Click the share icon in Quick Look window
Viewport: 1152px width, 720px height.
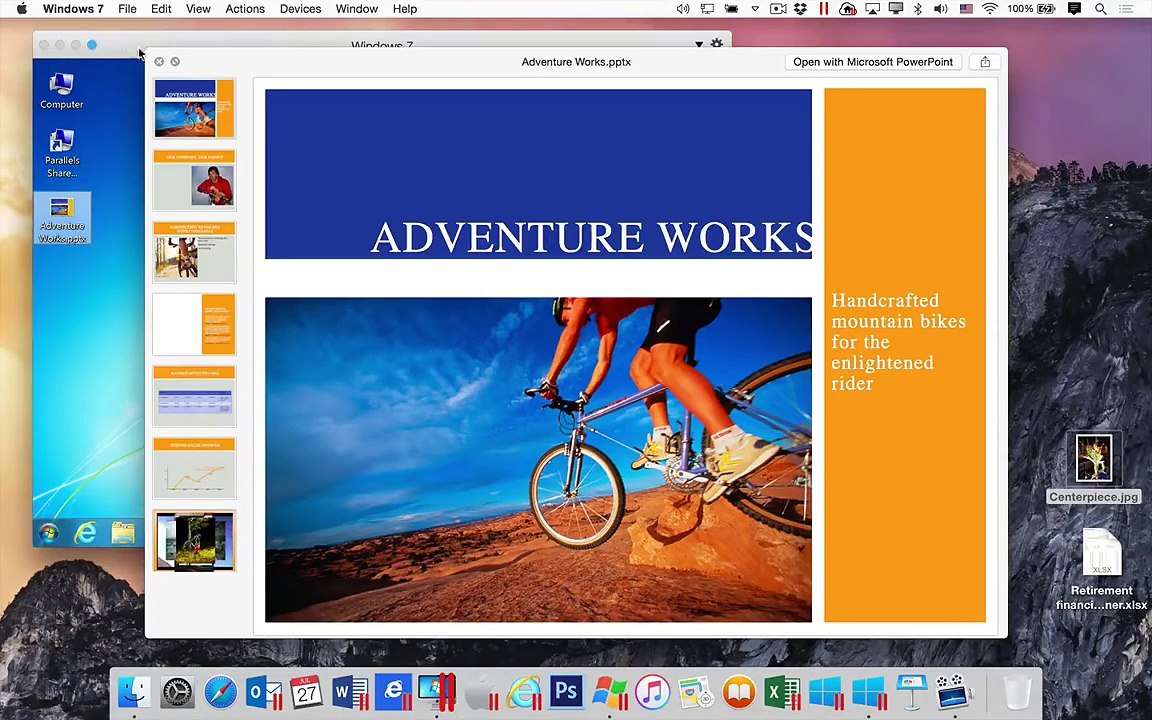pyautogui.click(x=985, y=62)
